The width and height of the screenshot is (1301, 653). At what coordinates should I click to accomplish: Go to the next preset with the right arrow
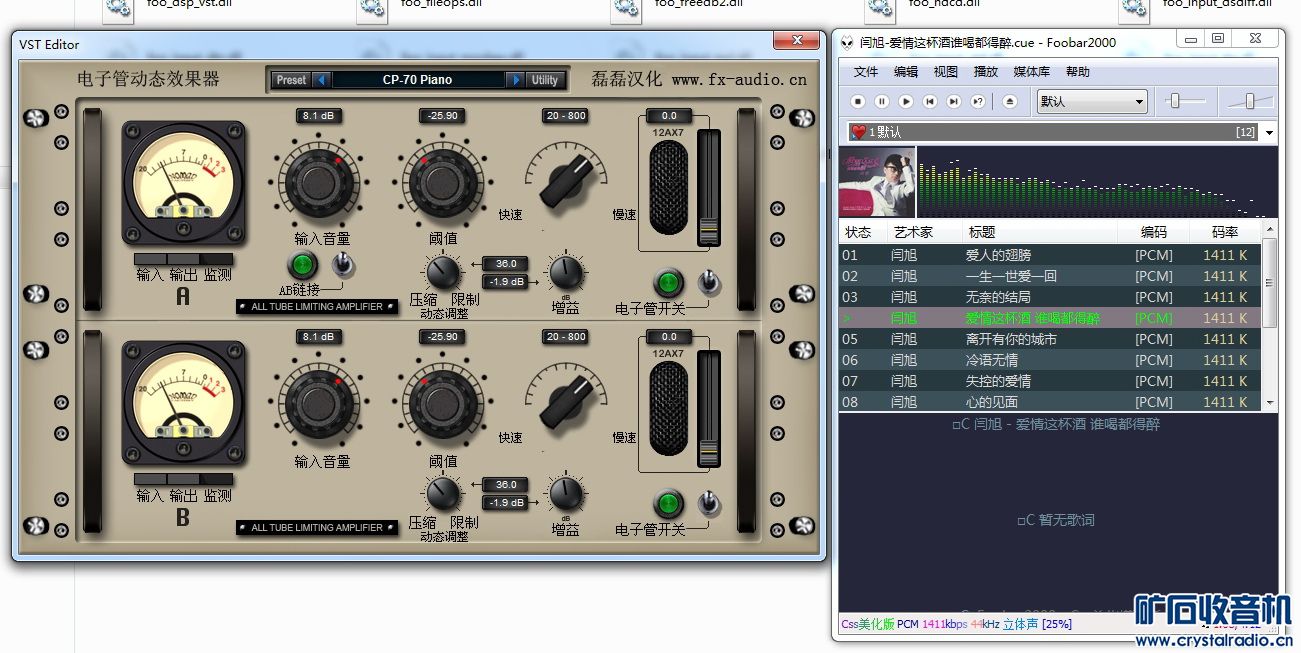click(516, 80)
